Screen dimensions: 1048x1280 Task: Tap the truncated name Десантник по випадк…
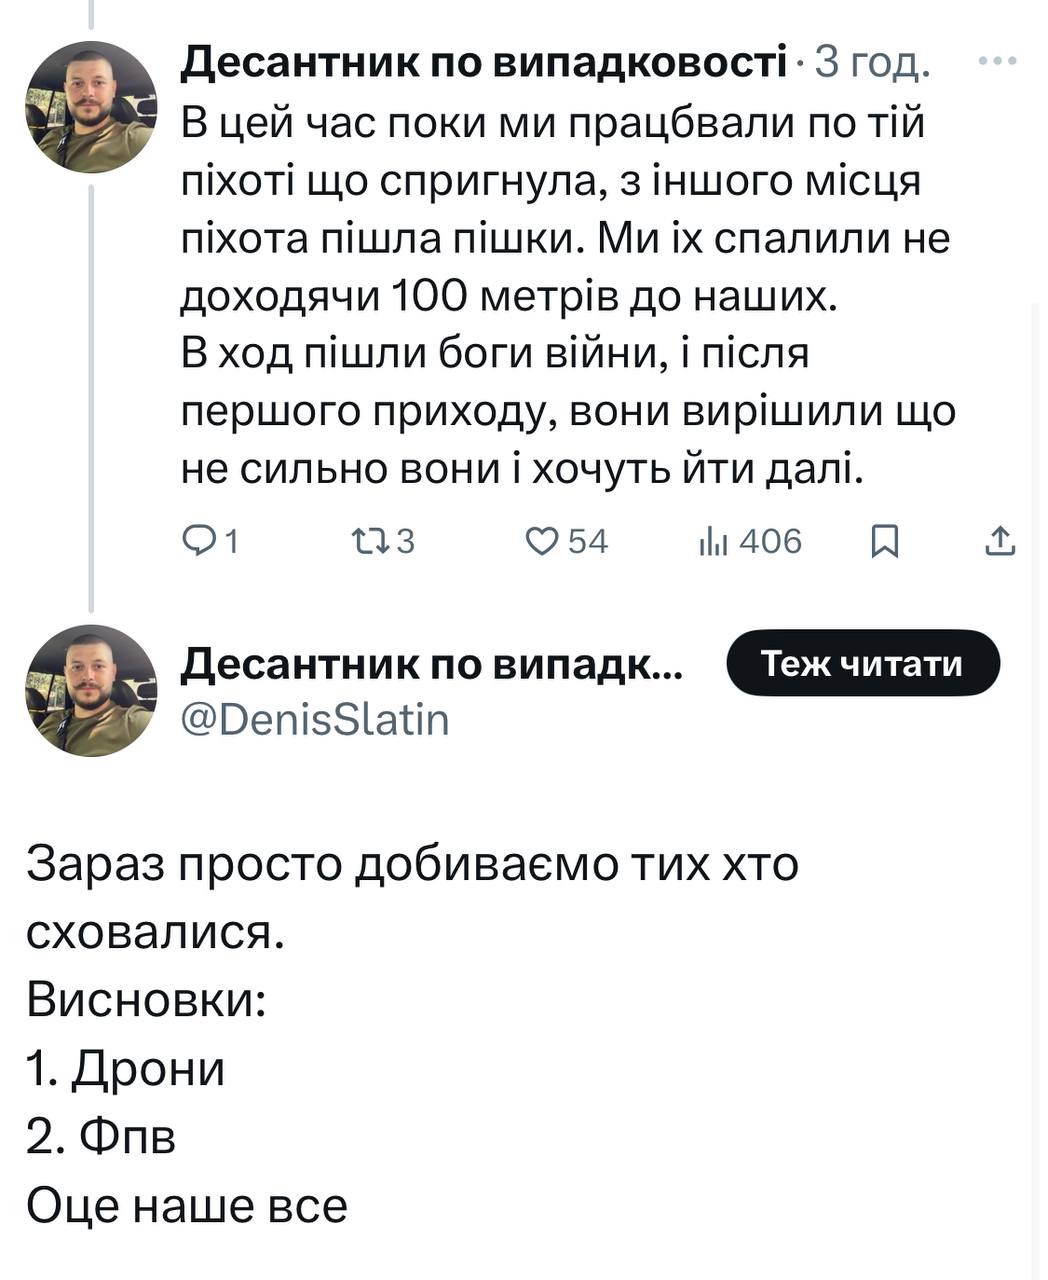point(431,663)
